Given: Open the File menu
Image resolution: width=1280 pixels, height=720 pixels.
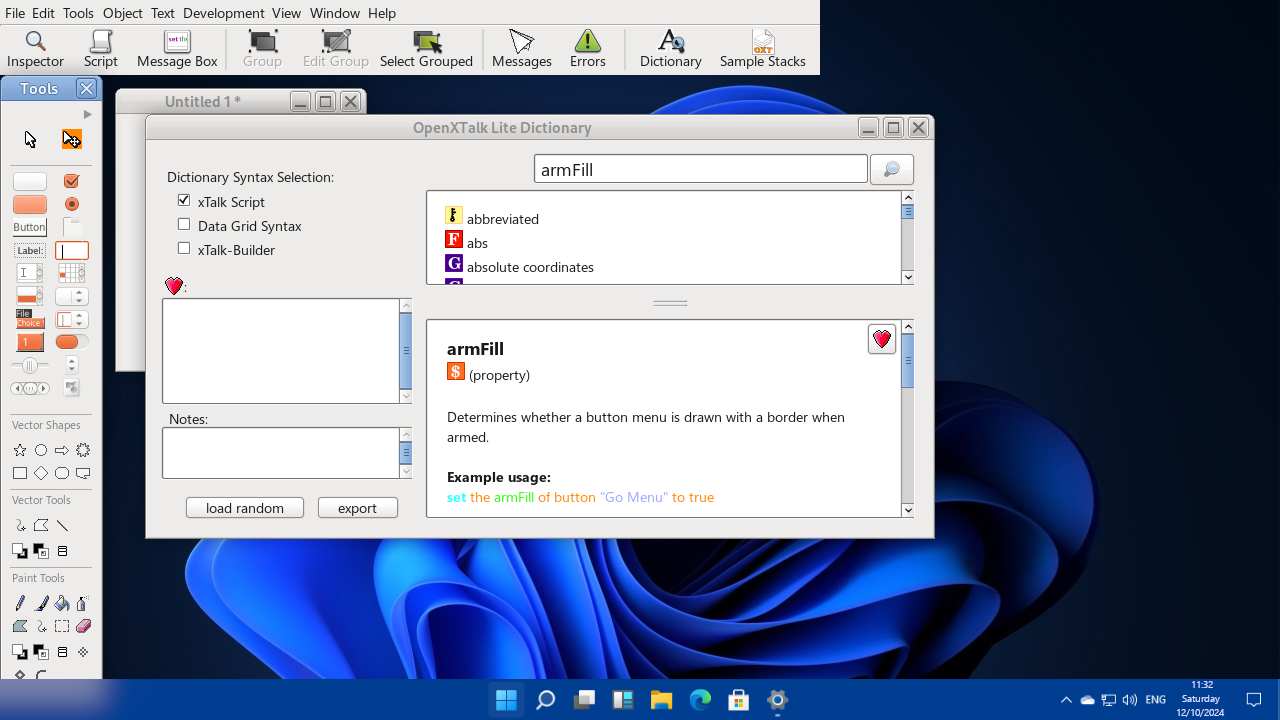Looking at the screenshot, I should point(15,13).
